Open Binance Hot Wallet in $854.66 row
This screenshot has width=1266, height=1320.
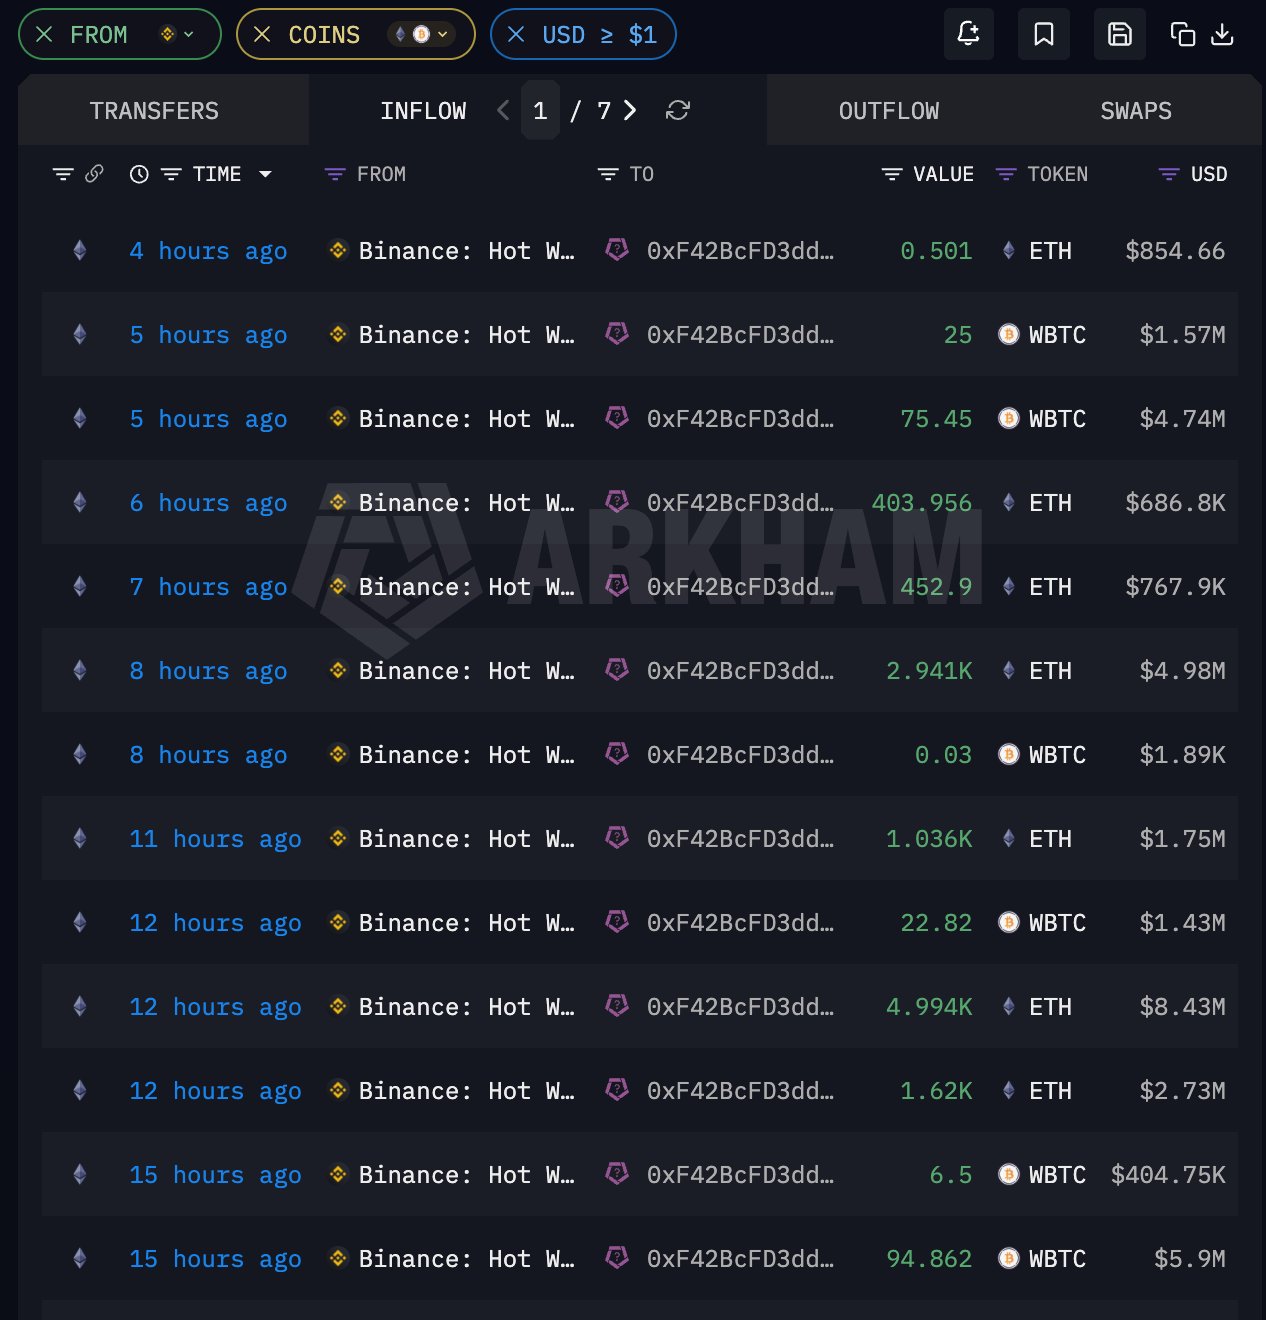click(x=467, y=251)
